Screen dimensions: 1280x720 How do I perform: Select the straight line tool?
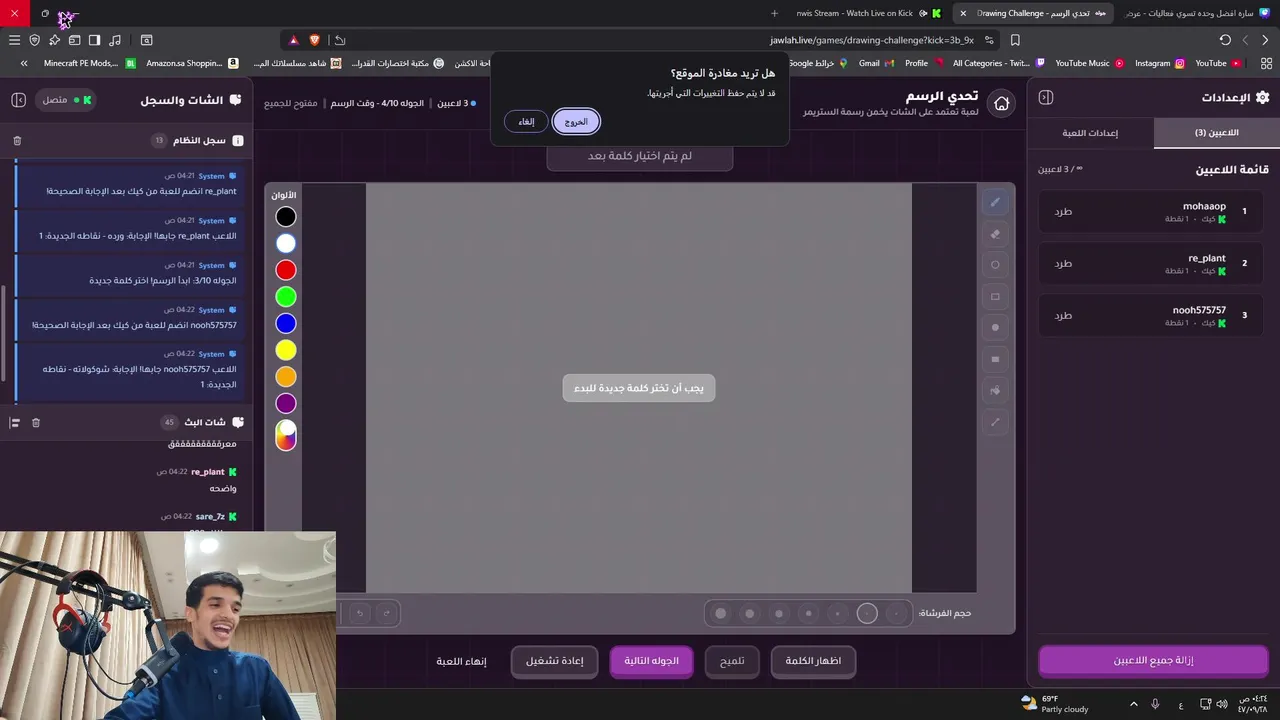coord(995,422)
